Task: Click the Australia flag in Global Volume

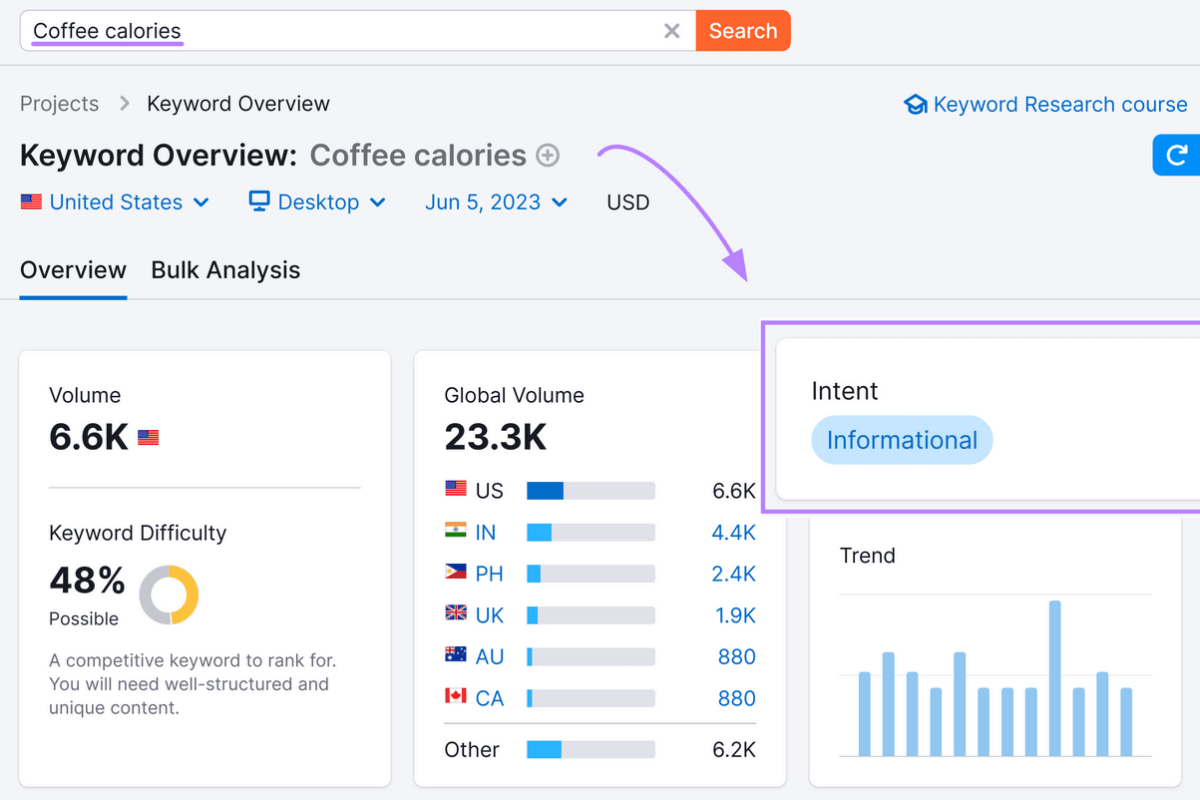Action: 455,656
